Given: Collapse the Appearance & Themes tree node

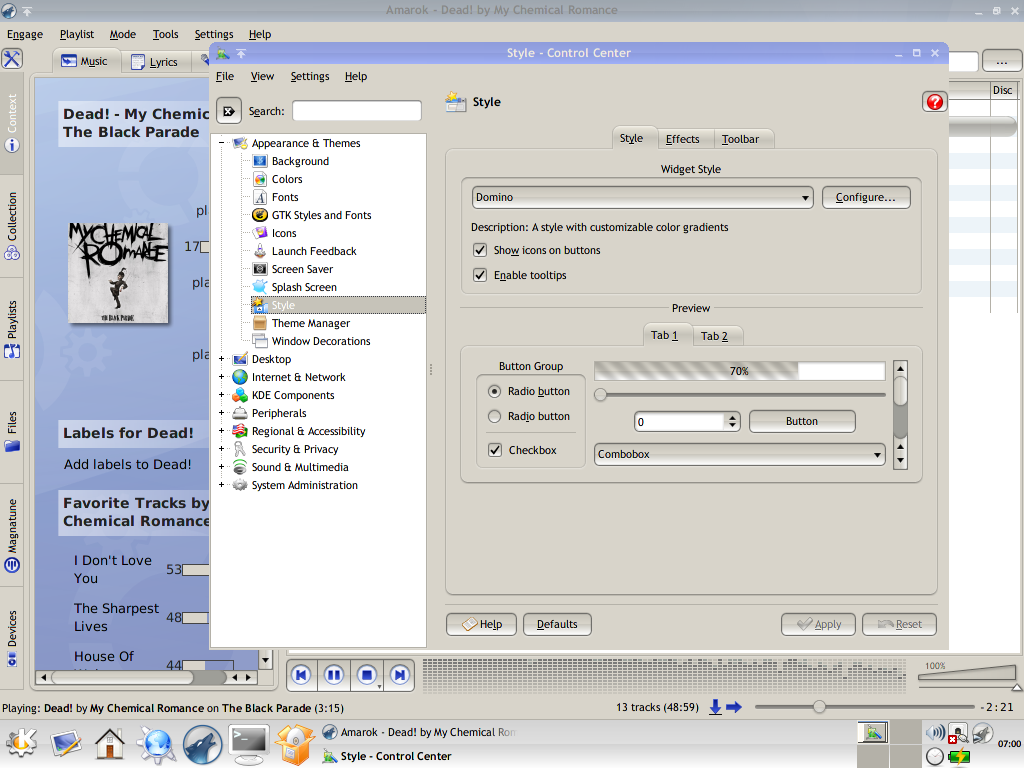Looking at the screenshot, I should (x=221, y=143).
